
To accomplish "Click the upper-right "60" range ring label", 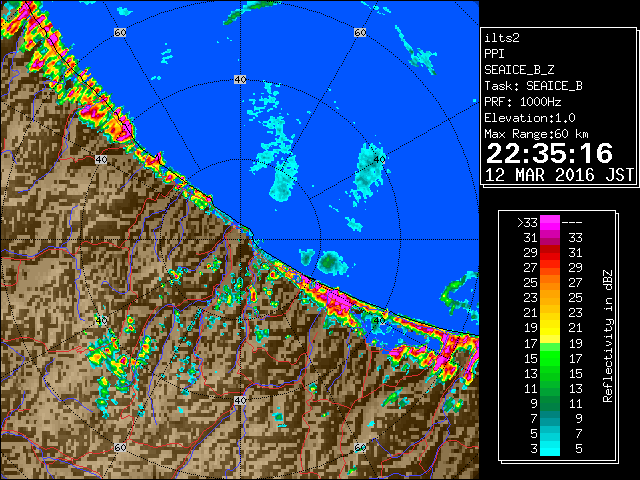I will pyautogui.click(x=360, y=32).
